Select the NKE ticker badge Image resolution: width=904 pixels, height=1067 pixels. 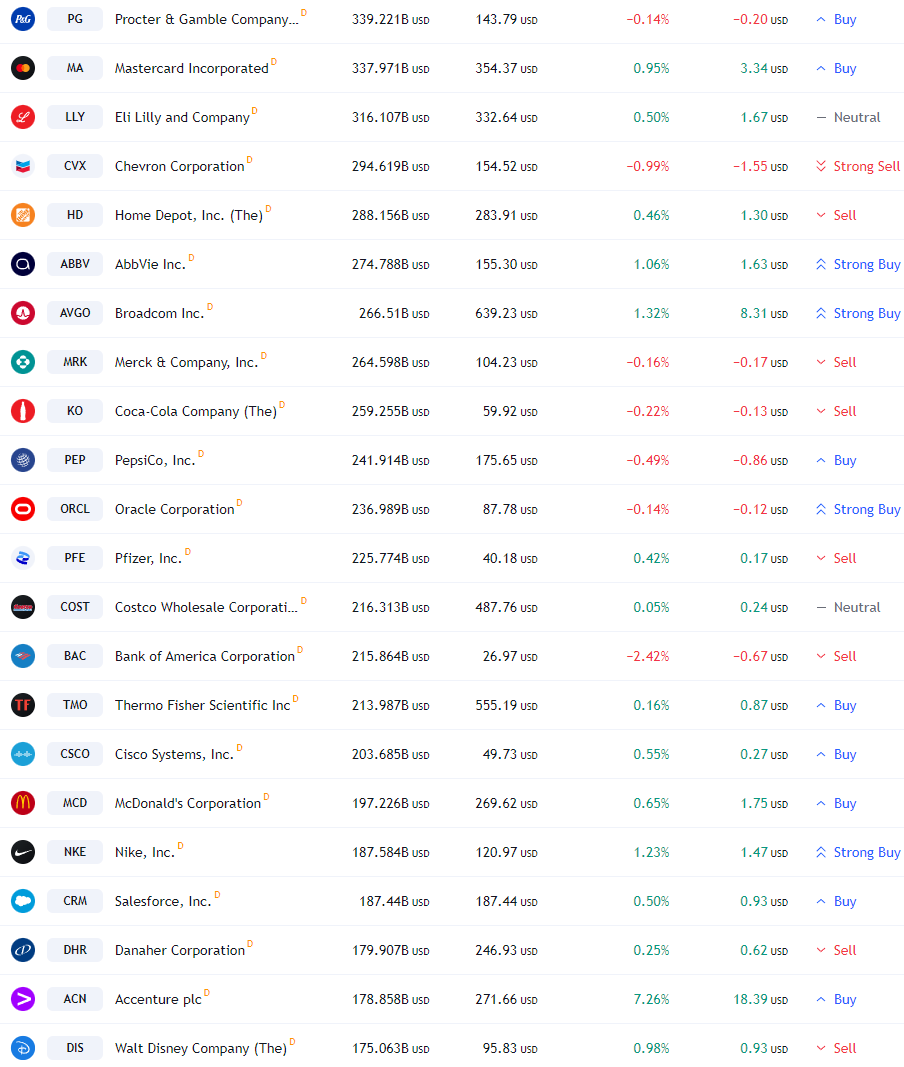click(75, 852)
